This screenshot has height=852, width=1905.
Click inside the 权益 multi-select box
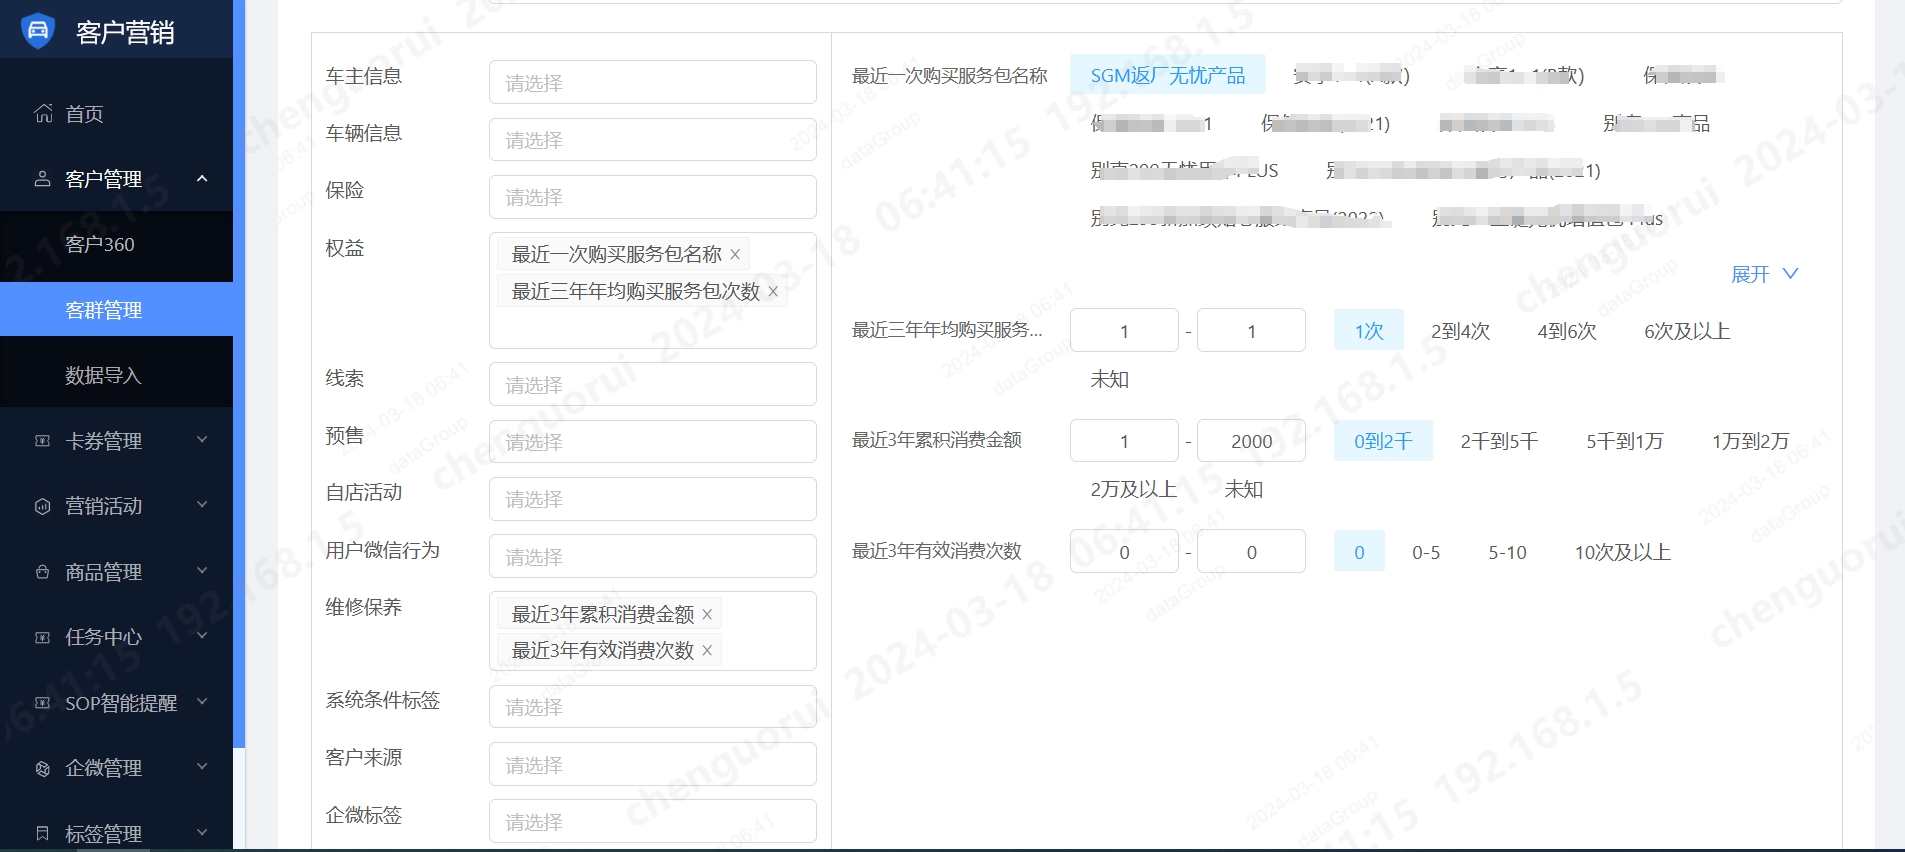pyautogui.click(x=653, y=290)
